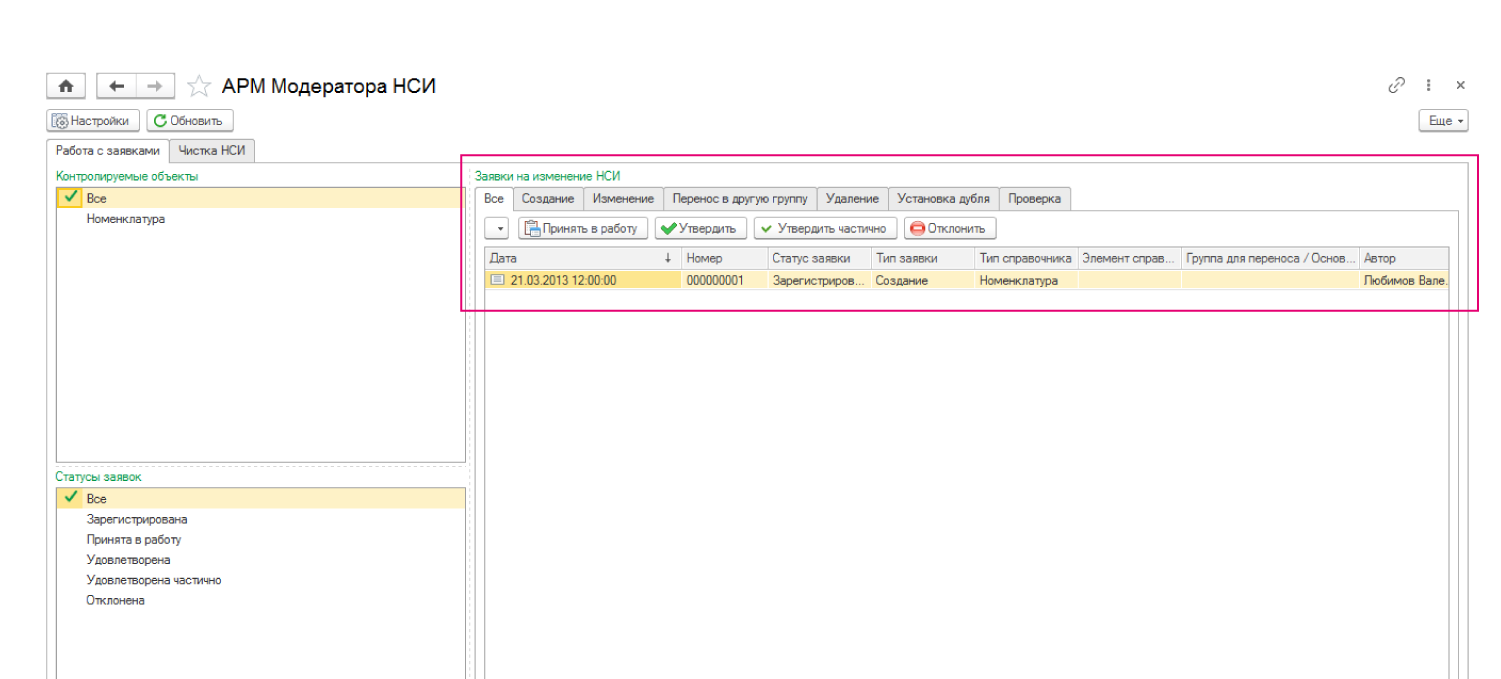This screenshot has height=679, width=1501.
Task: Select the request row numbered 000000001
Action: tap(714, 281)
